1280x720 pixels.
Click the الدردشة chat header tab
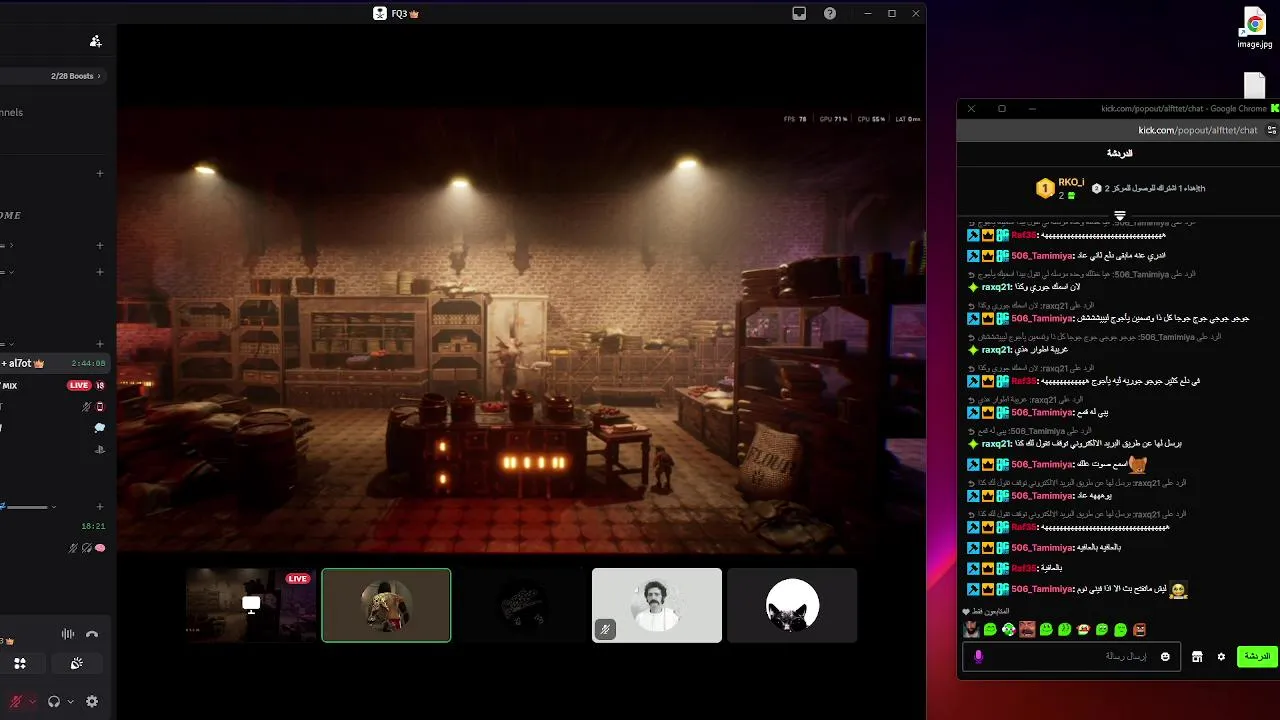click(x=1119, y=153)
